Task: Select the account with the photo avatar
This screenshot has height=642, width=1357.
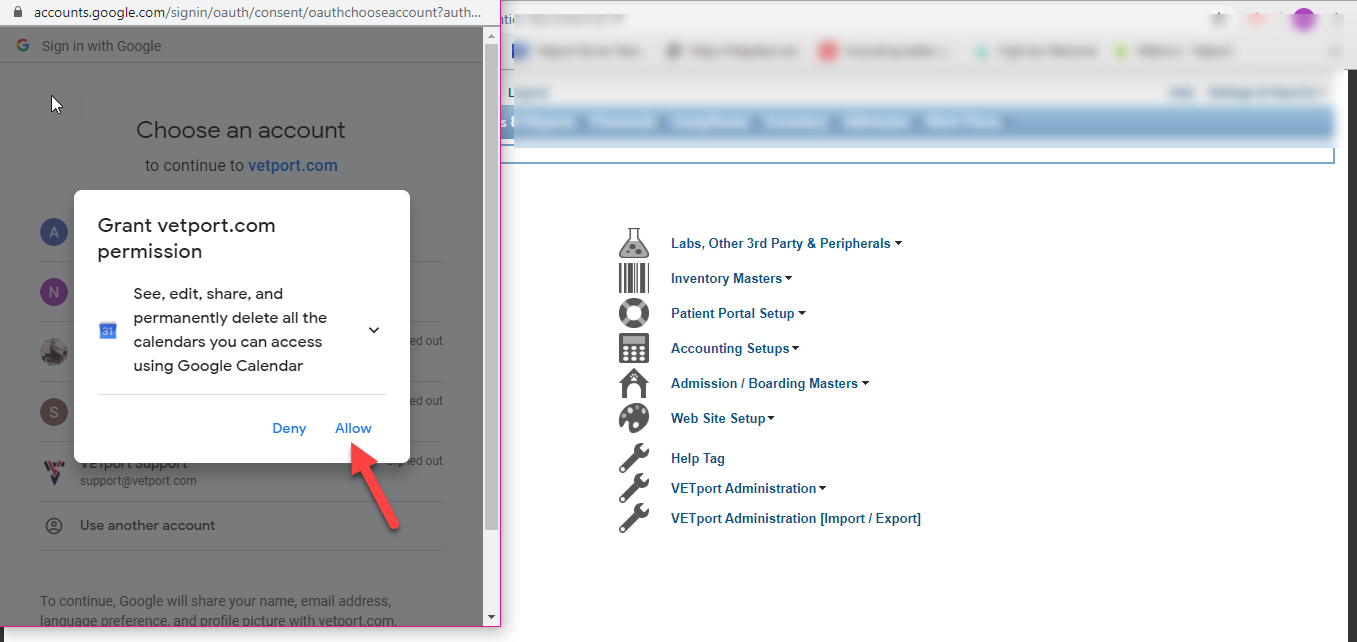Action: [54, 352]
